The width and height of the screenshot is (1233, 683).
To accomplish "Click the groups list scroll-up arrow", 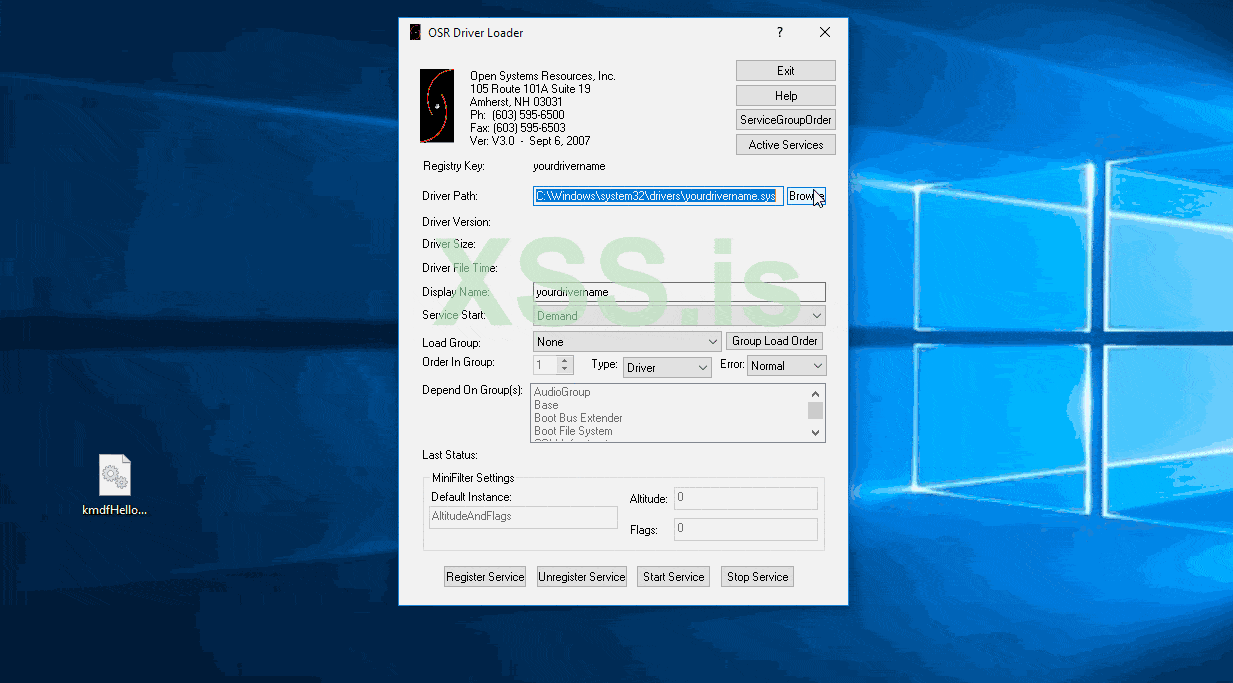I will [x=816, y=393].
